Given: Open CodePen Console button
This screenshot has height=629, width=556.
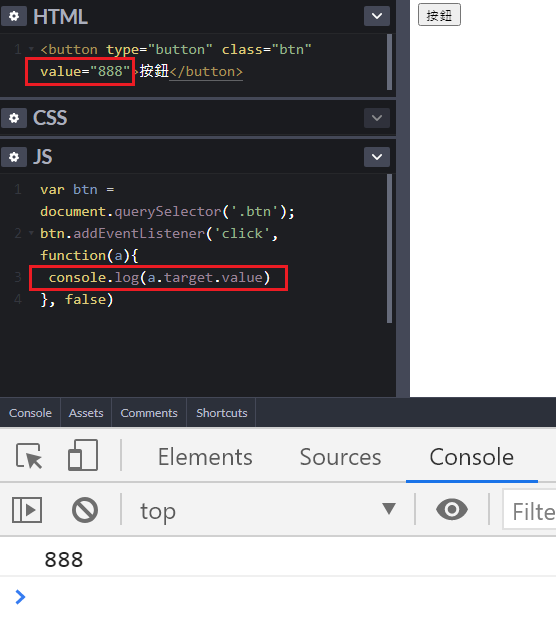Looking at the screenshot, I should (30, 413).
